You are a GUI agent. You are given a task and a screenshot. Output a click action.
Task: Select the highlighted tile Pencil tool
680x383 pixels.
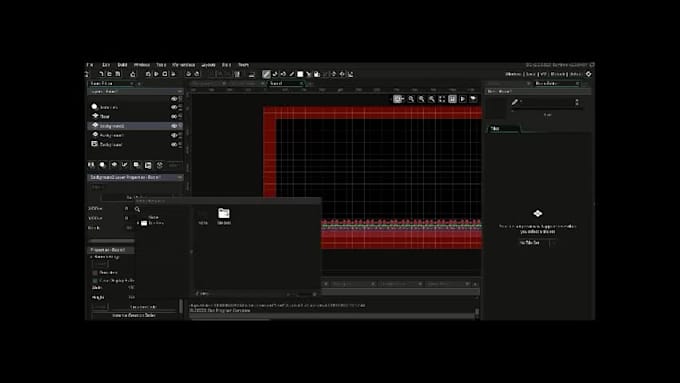click(x=266, y=74)
